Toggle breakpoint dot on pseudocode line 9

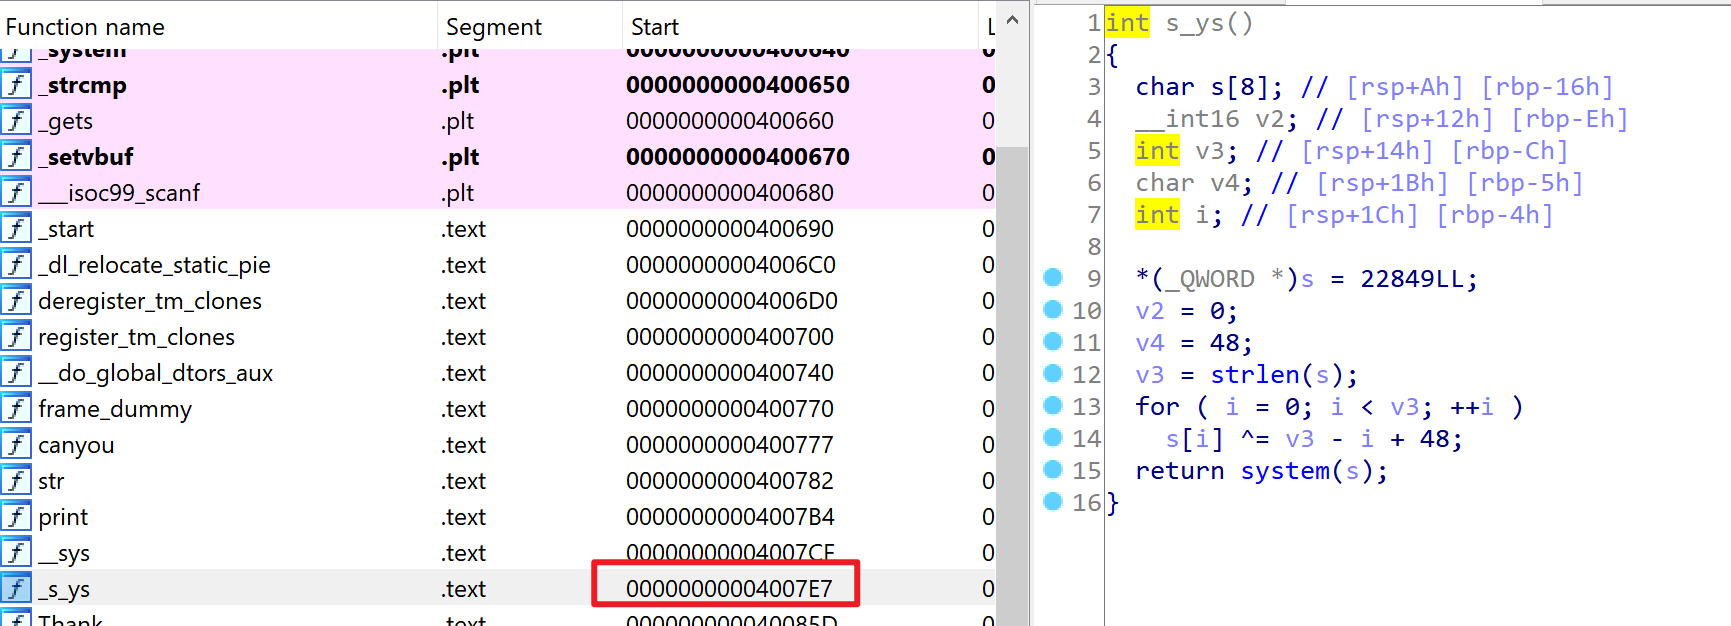1052,277
